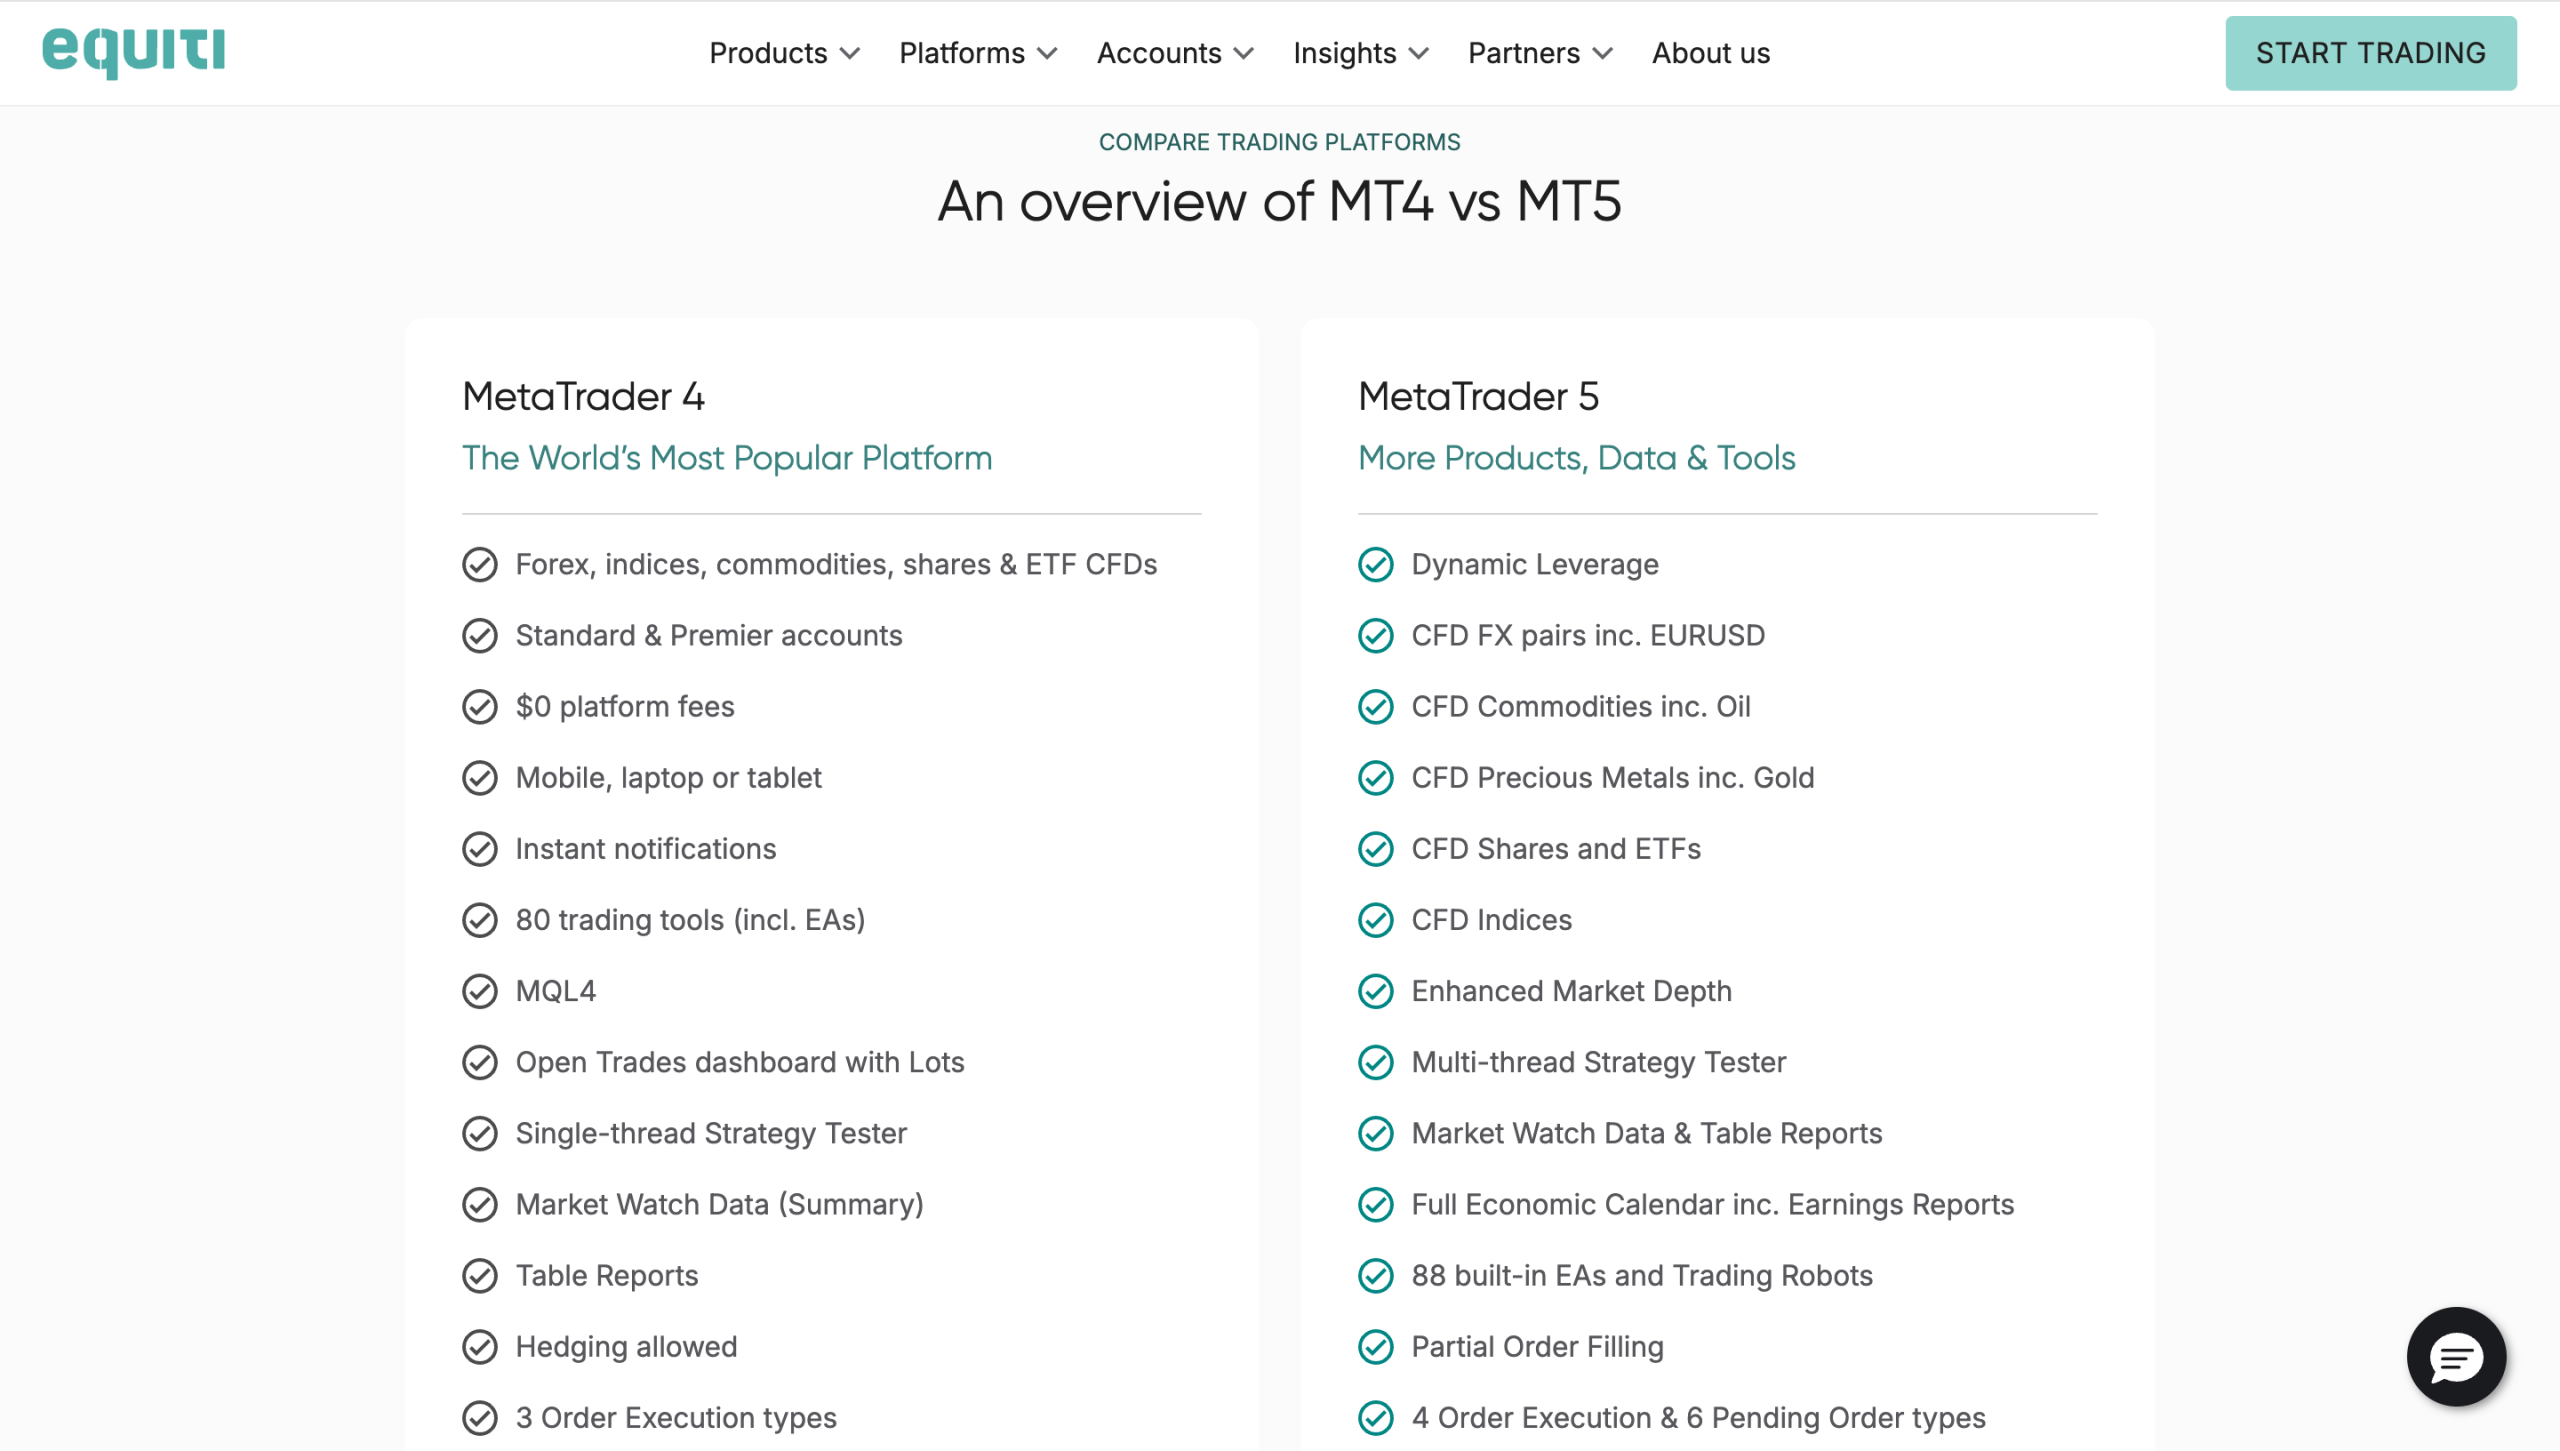Click checkmark icon beside Market Watch Data (Summary)
Screen dimensions: 2560x1451
tap(480, 1205)
